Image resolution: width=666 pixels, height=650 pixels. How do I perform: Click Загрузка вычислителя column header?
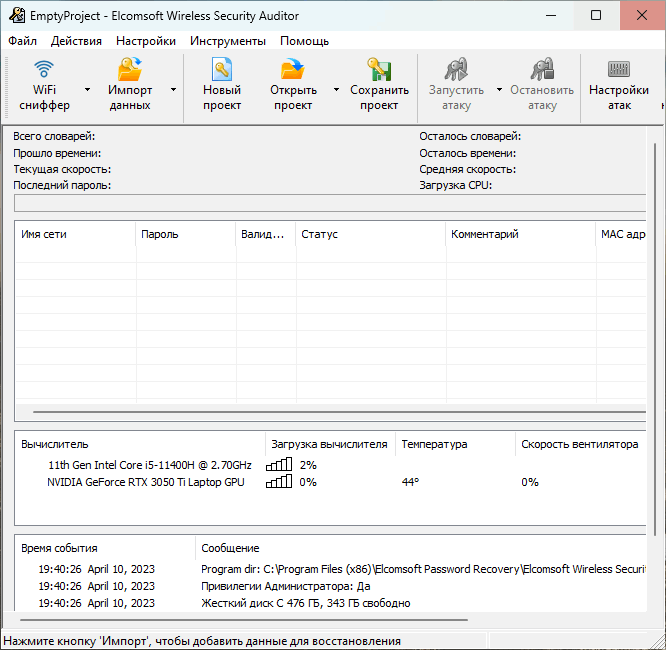tap(330, 444)
